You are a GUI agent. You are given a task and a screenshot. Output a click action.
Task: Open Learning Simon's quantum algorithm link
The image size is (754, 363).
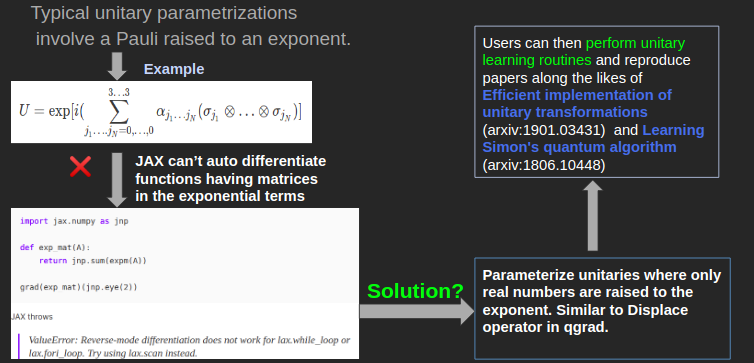pyautogui.click(x=593, y=138)
